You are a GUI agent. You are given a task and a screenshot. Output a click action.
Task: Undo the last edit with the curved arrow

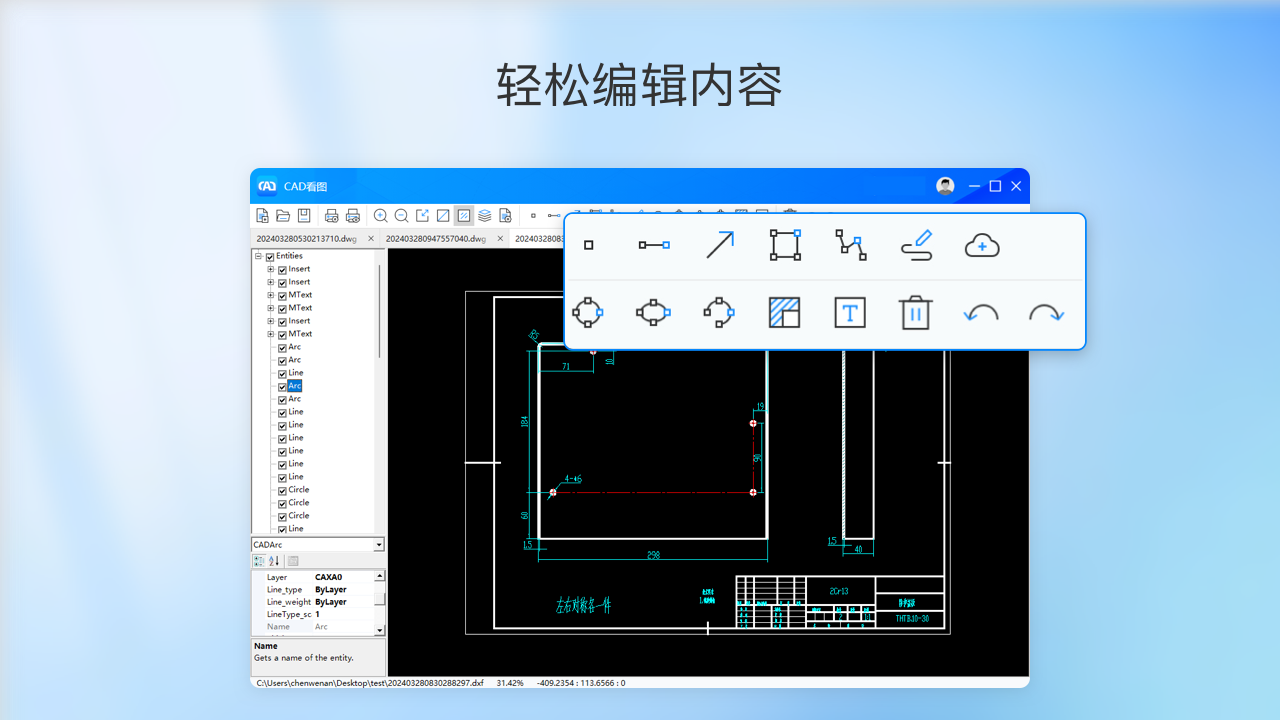coord(981,313)
